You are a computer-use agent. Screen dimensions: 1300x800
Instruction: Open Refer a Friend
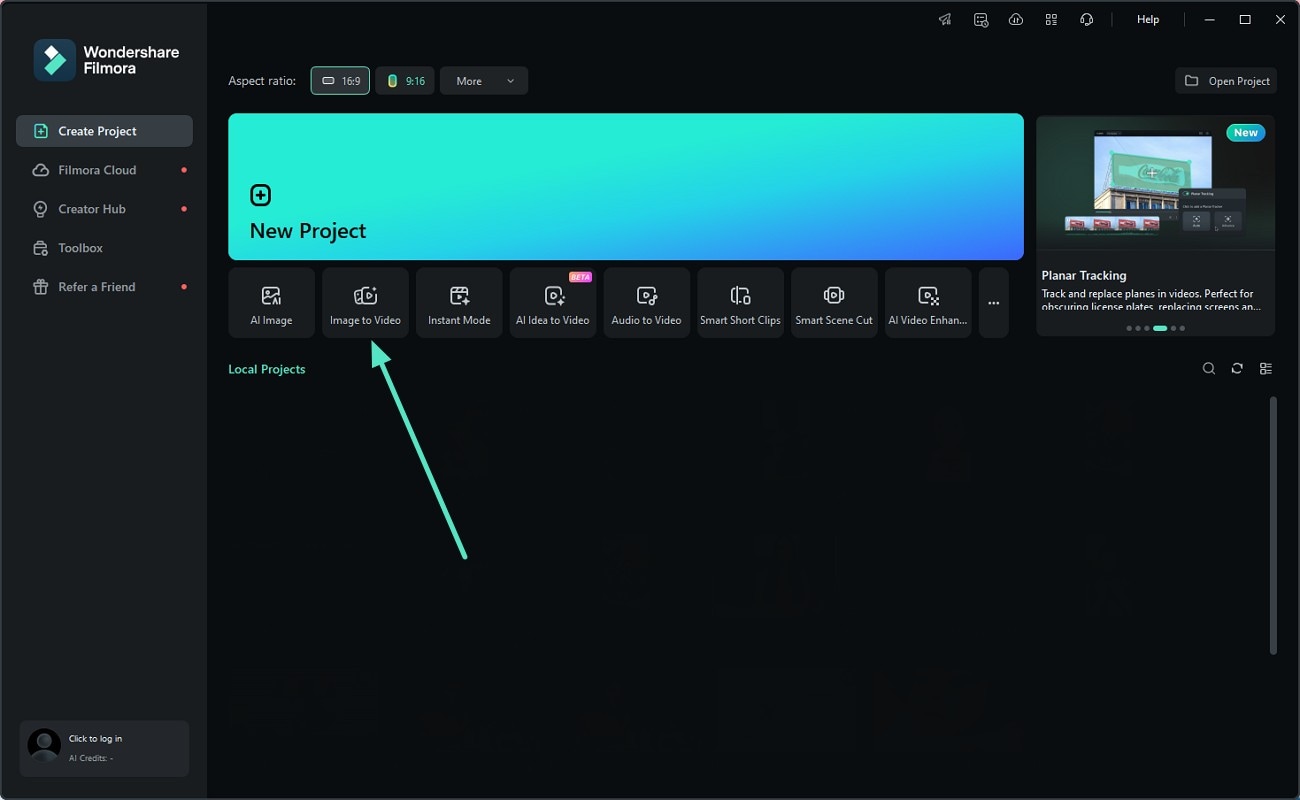point(104,287)
